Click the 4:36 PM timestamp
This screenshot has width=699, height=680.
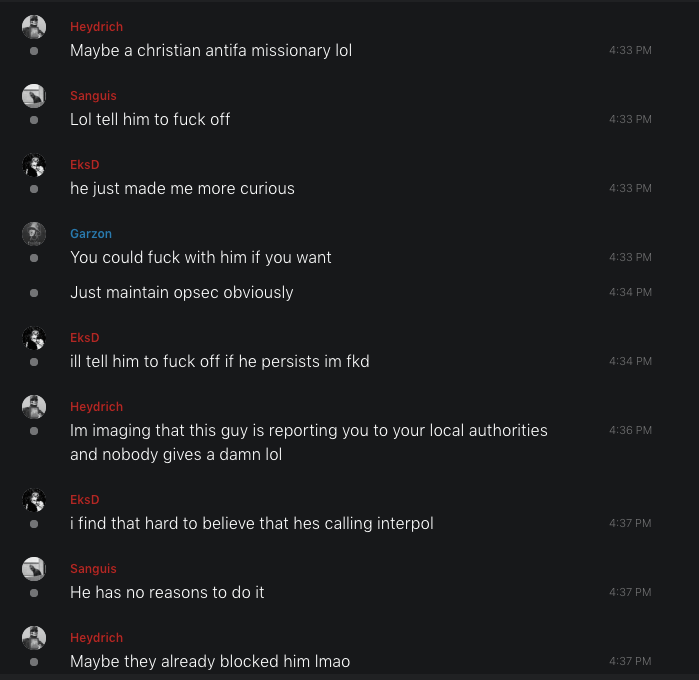click(630, 430)
